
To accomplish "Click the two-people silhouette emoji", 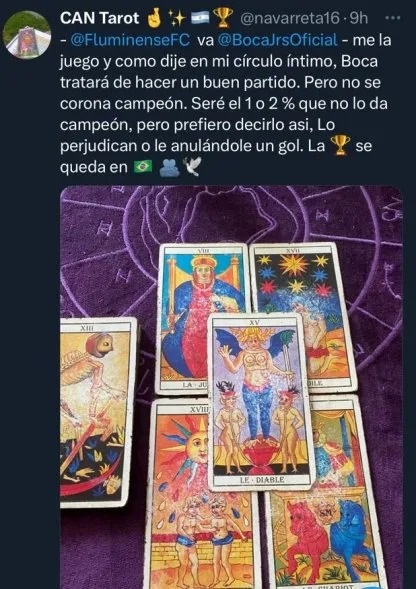I will (x=169, y=167).
